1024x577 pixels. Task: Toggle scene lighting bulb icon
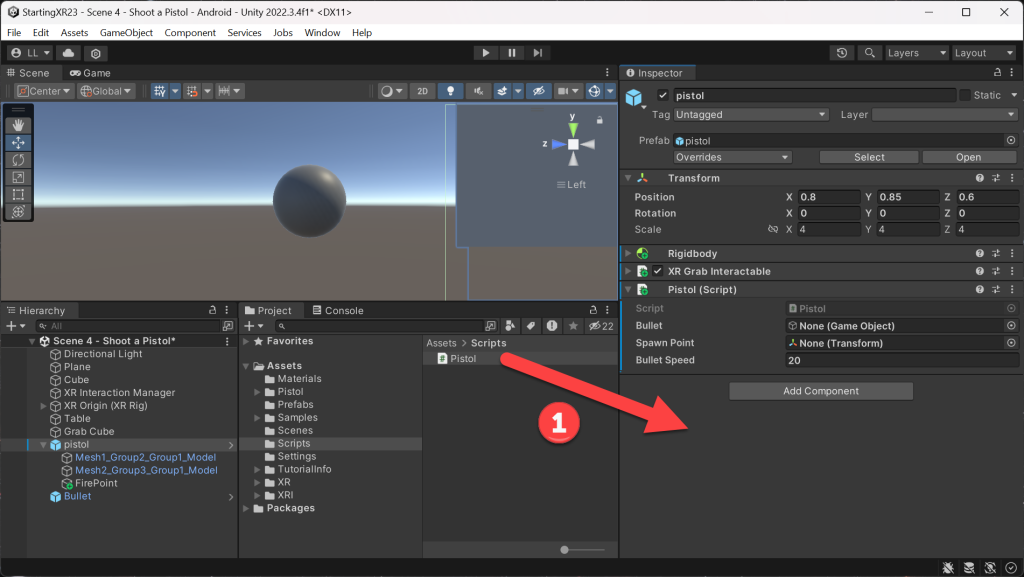[450, 91]
